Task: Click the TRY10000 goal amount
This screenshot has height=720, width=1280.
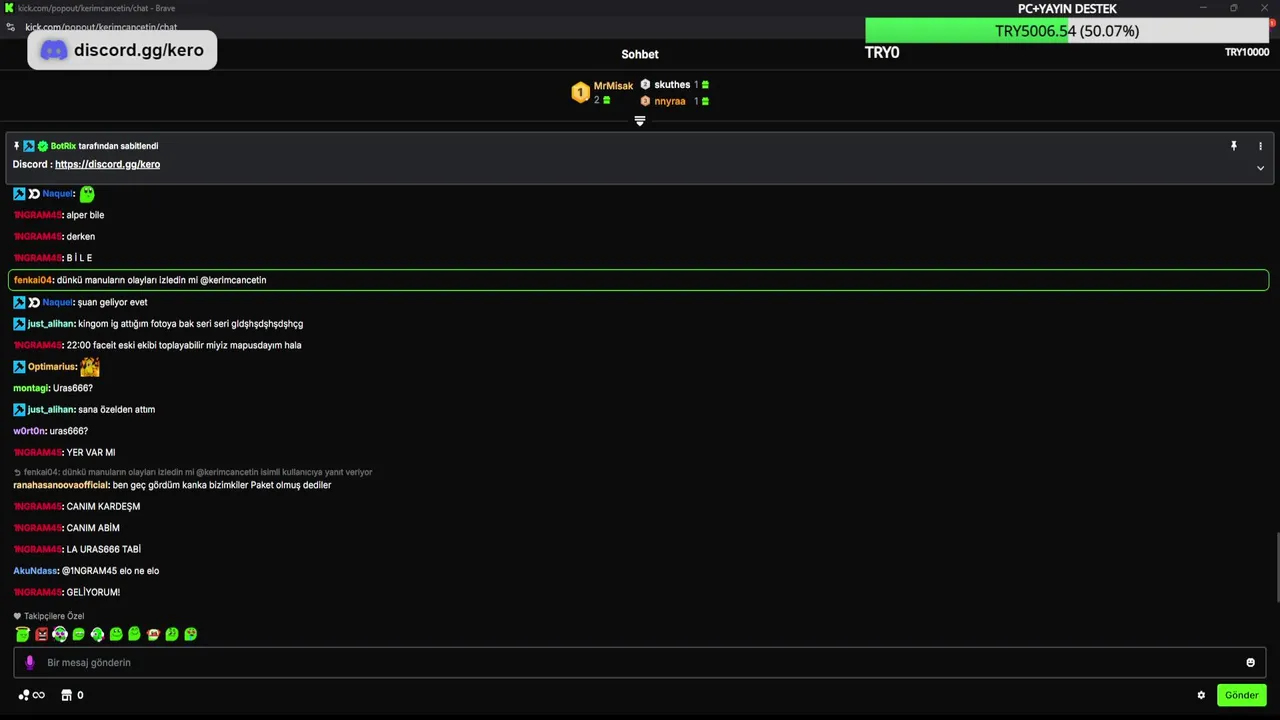Action: pyautogui.click(x=1247, y=52)
